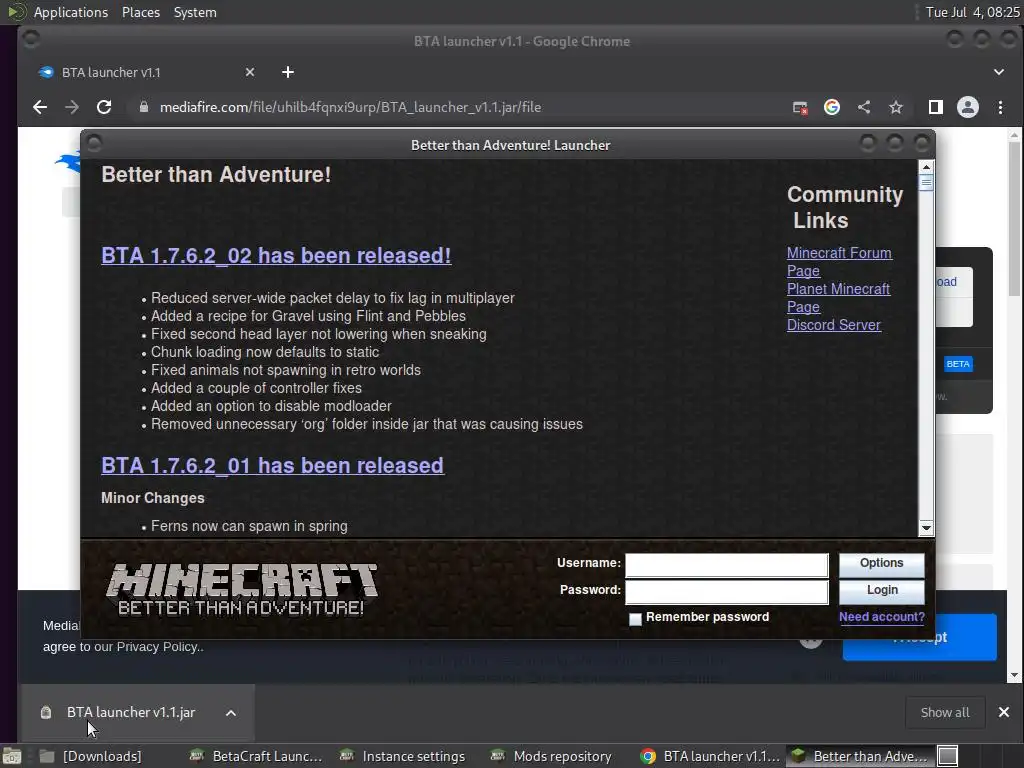Click the Privacy Policy text on MediaFire
This screenshot has width=1024, height=768.
coord(159,647)
